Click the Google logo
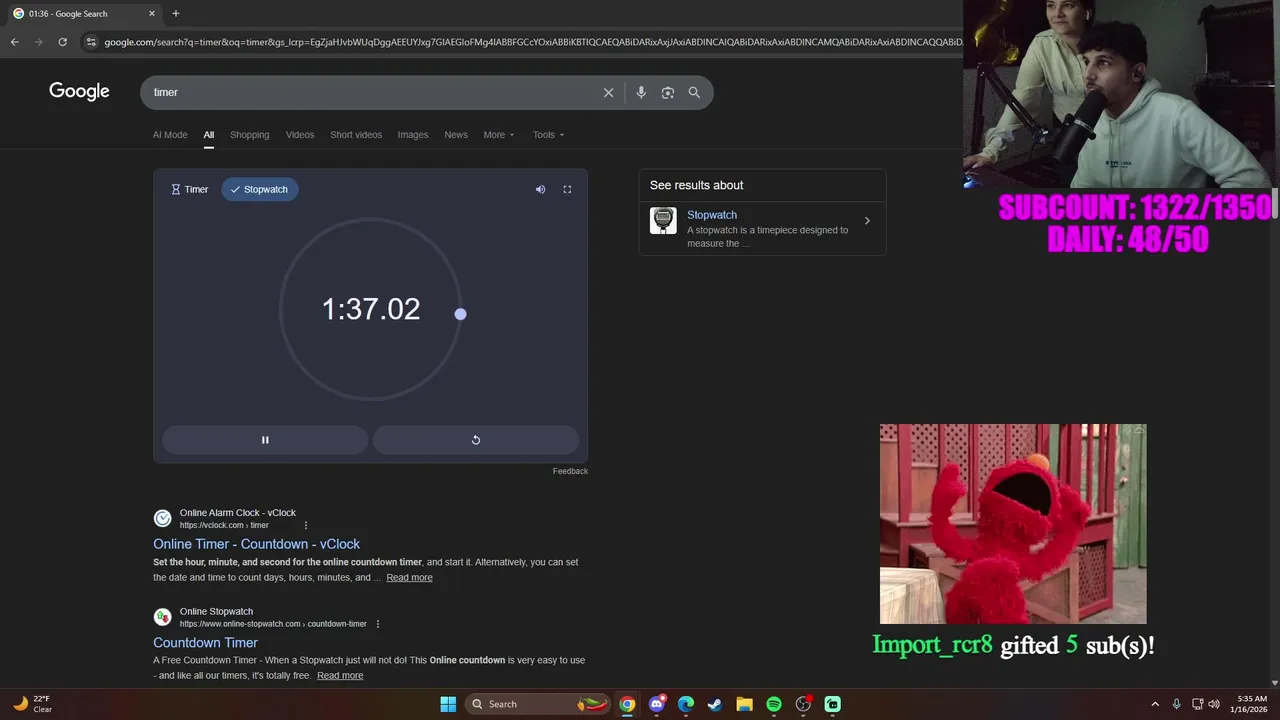 point(79,91)
